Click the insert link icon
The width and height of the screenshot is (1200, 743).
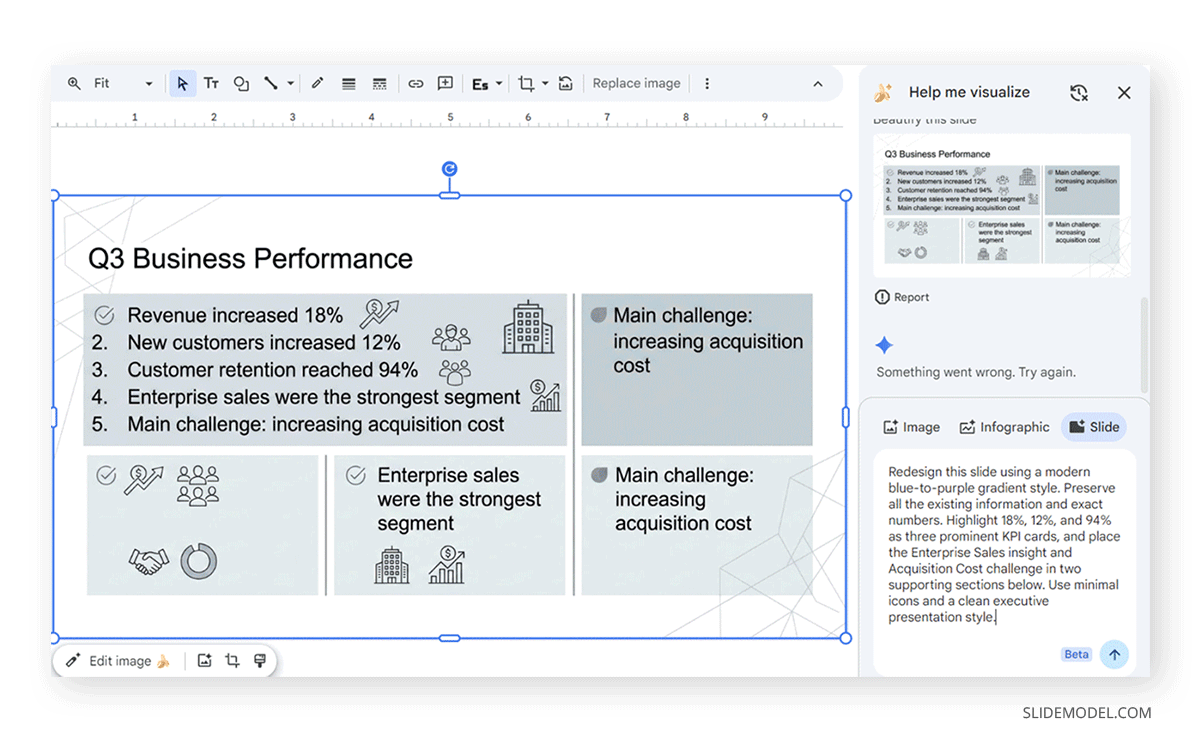(415, 84)
